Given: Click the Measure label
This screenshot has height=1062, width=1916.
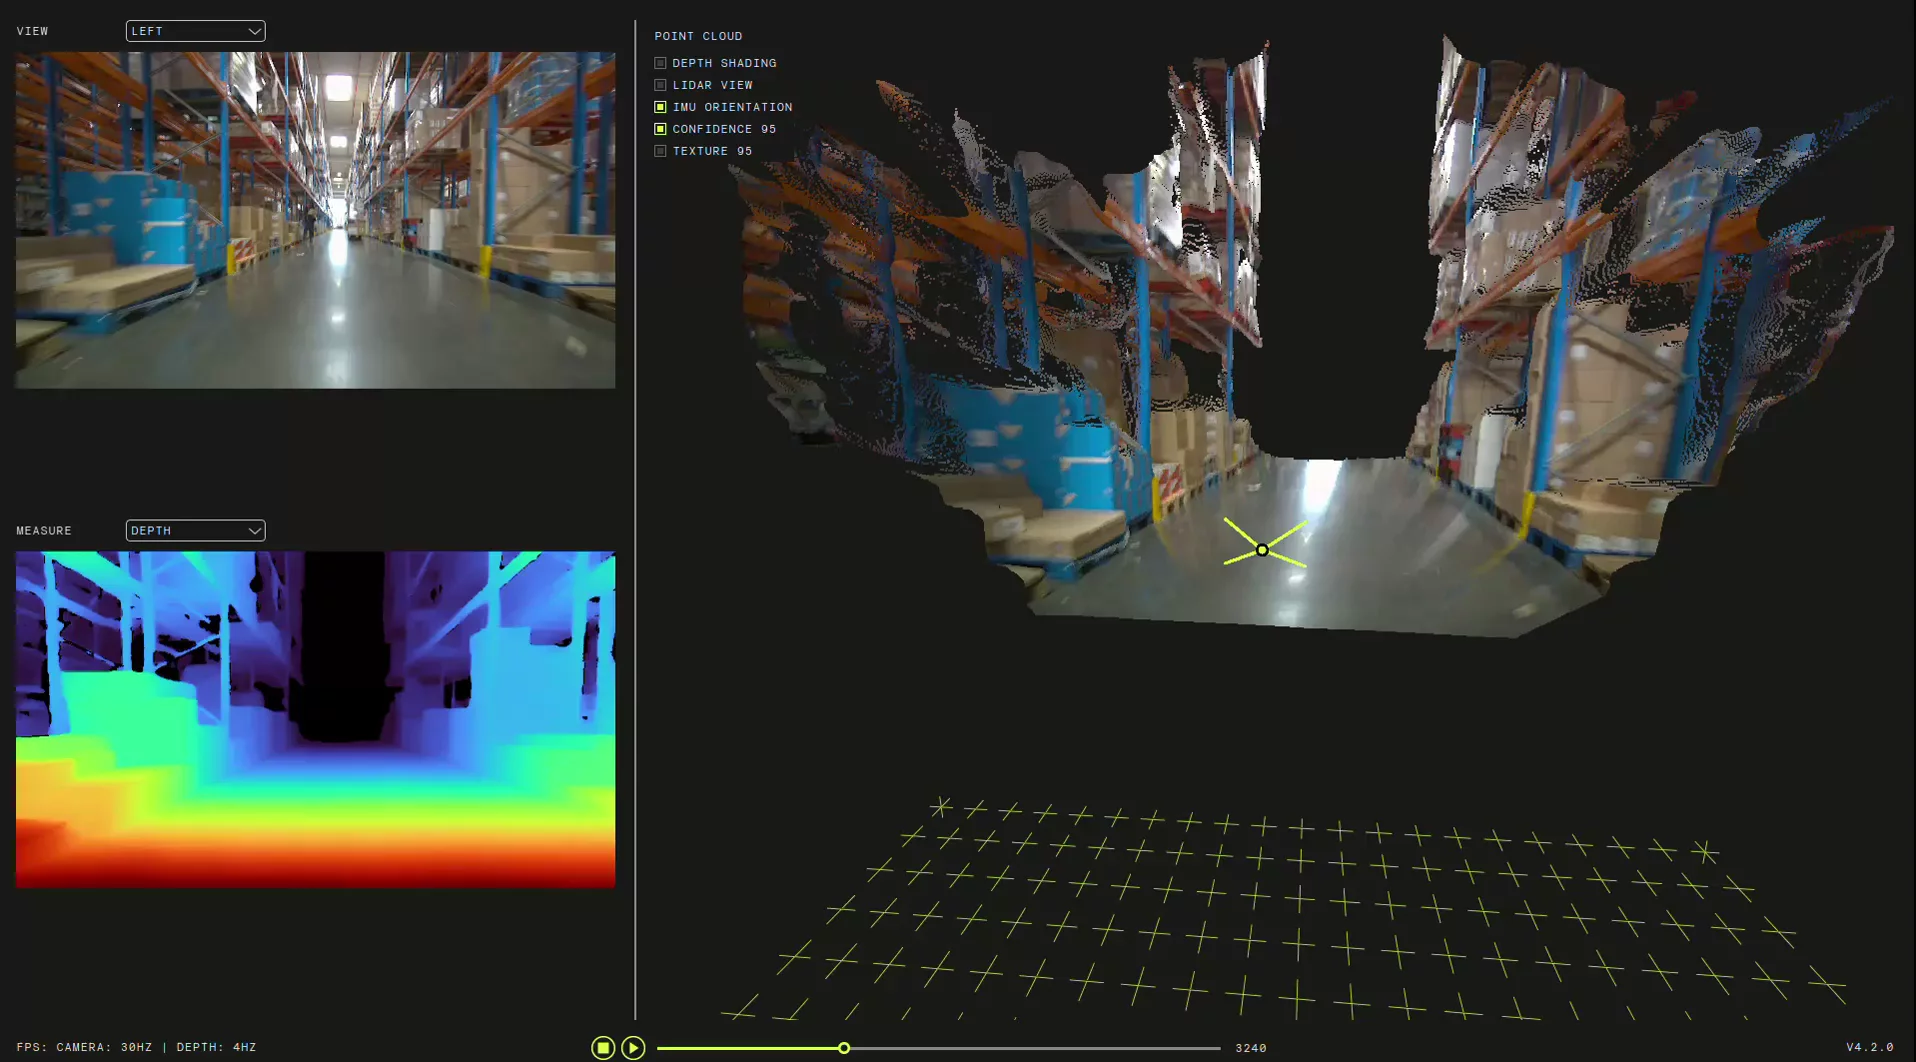Looking at the screenshot, I should click(x=44, y=531).
